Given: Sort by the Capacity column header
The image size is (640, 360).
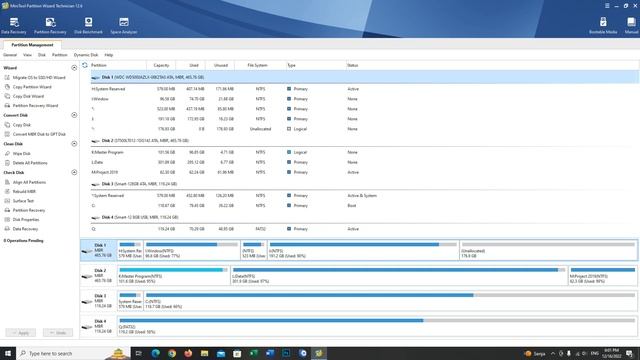Looking at the screenshot, I should click(161, 65).
